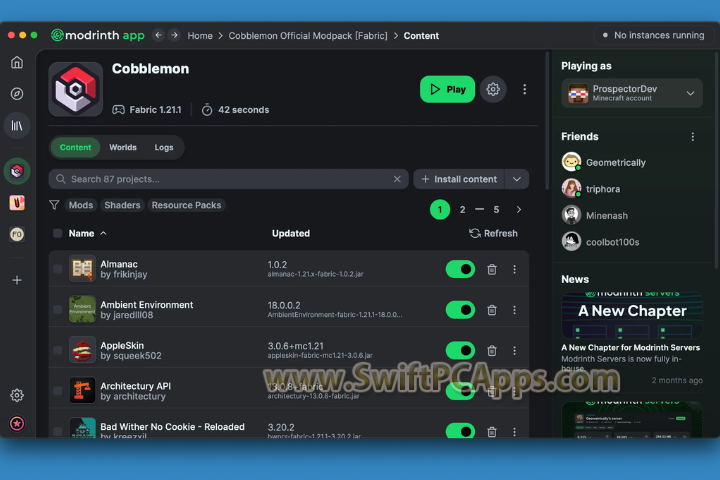This screenshot has height=480, width=720.
Task: Expand the Install content dropdown arrow
Action: coord(517,179)
